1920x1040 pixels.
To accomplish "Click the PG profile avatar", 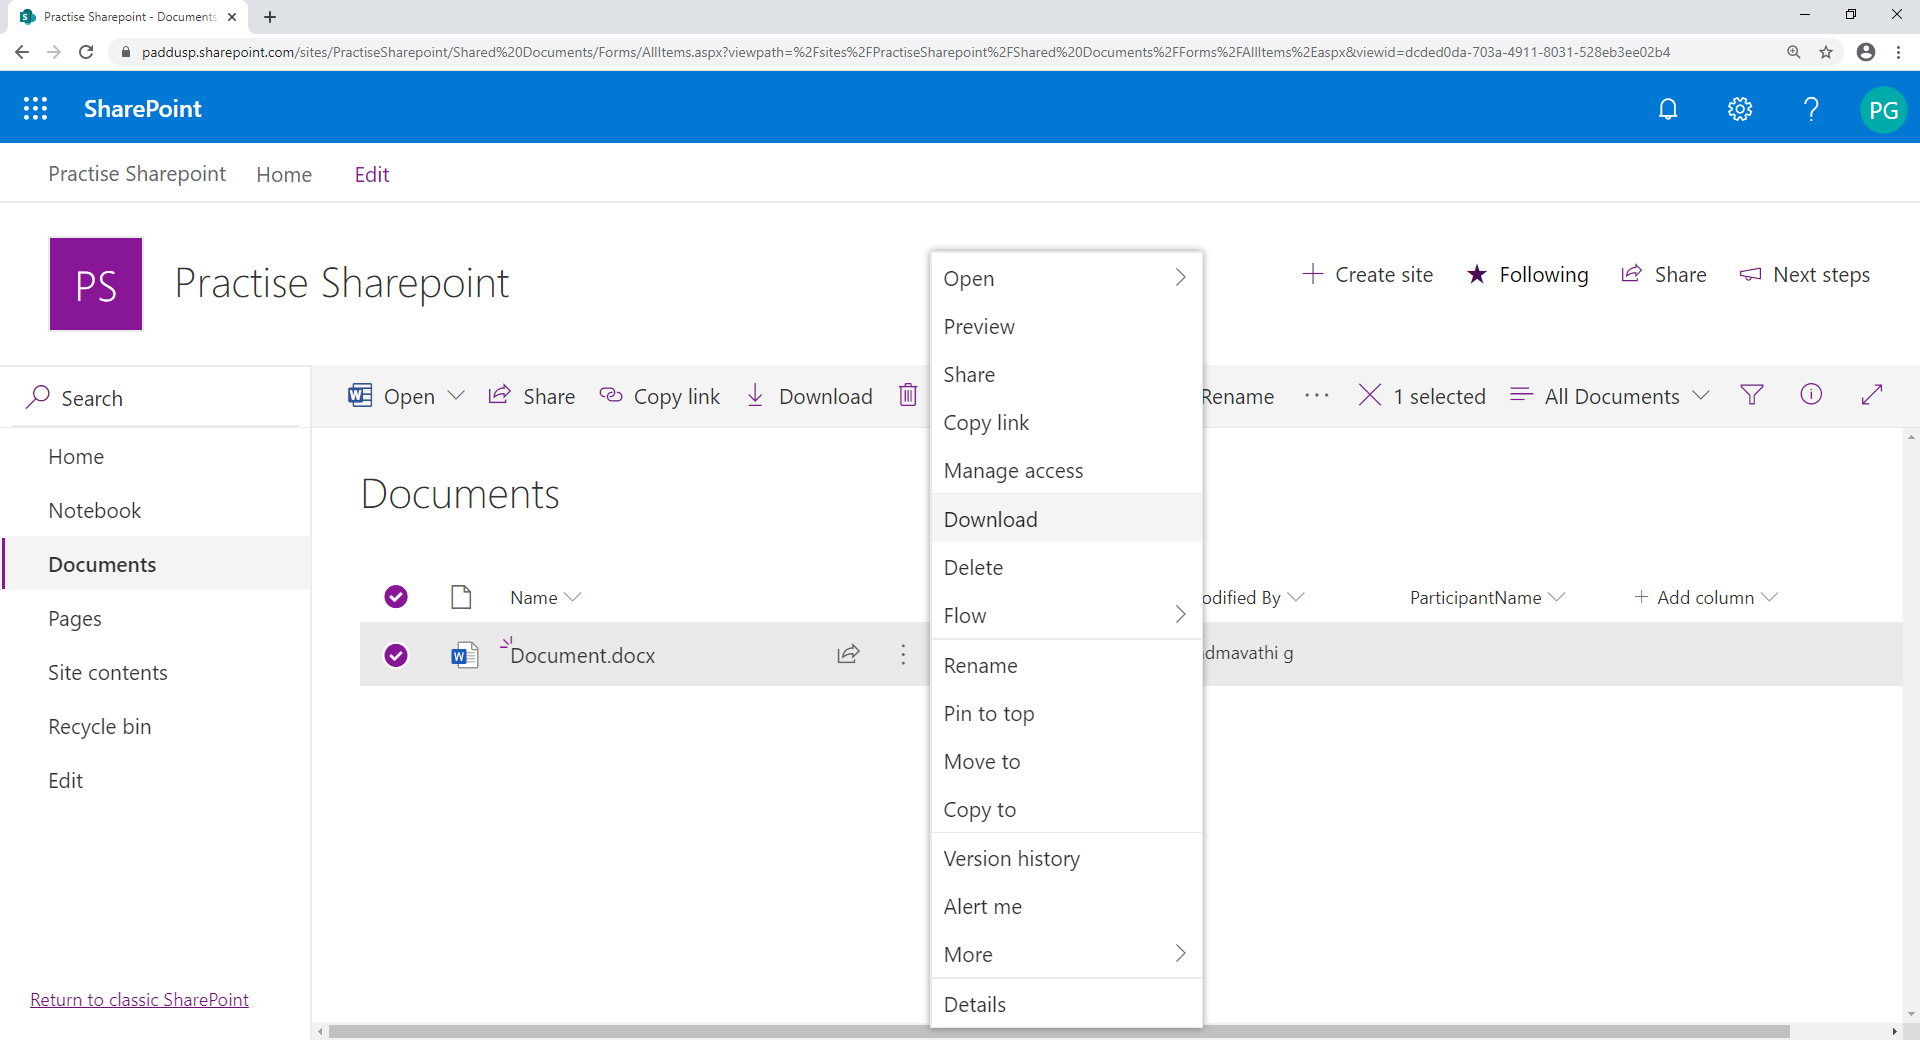I will [x=1884, y=109].
